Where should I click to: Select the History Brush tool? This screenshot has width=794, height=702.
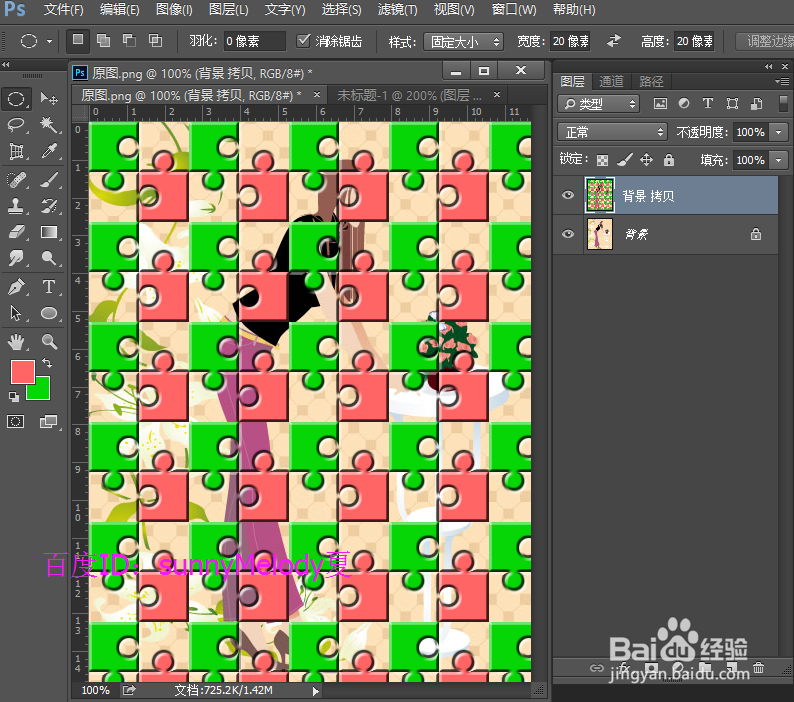(49, 206)
